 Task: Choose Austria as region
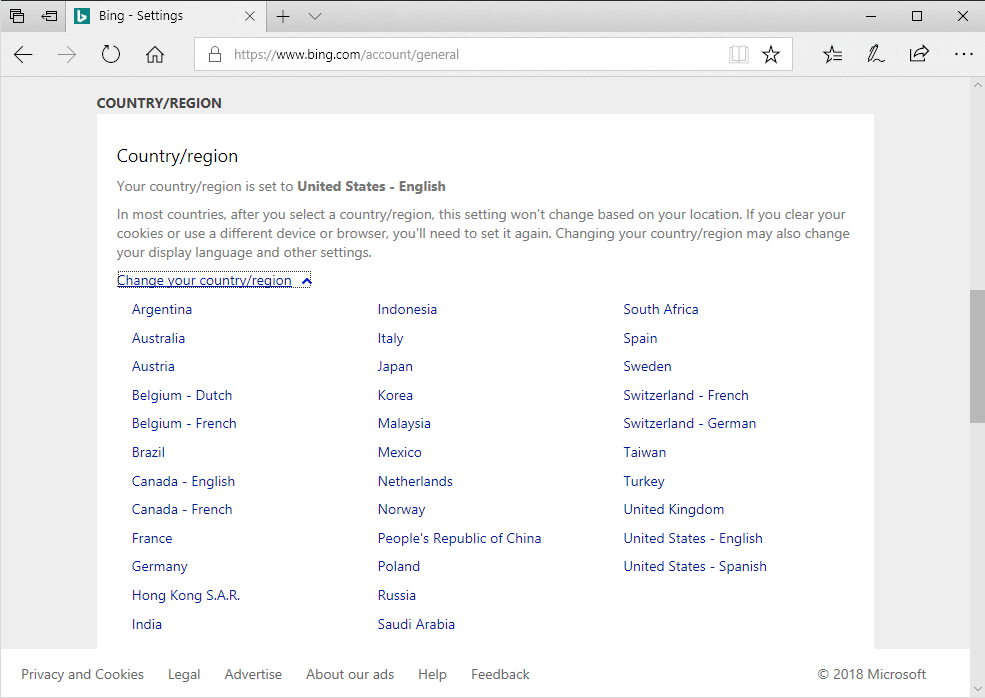(153, 366)
